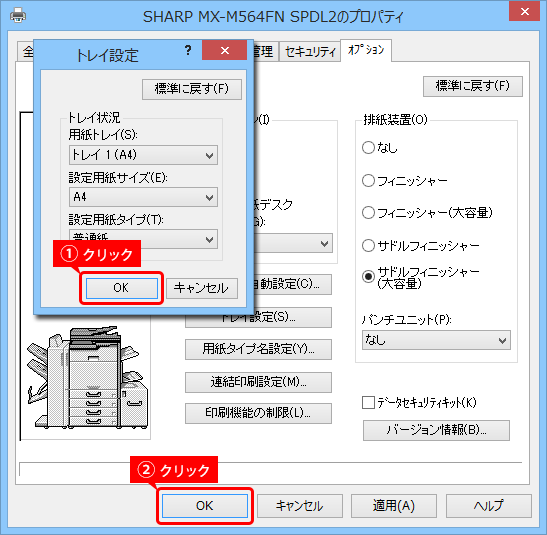
Task: Select the サドルフィニッシャー radio button
Action: tap(368, 246)
